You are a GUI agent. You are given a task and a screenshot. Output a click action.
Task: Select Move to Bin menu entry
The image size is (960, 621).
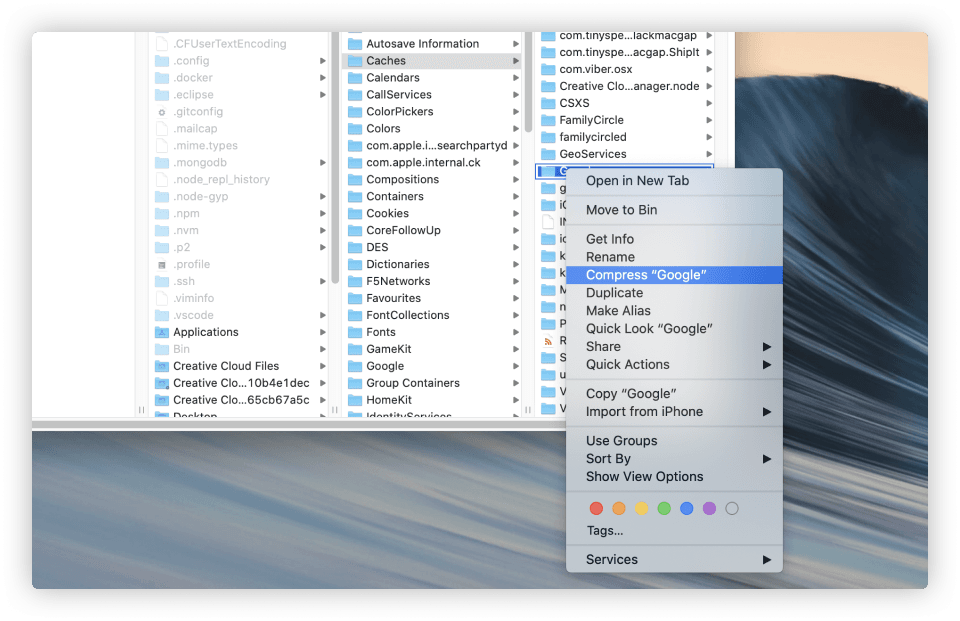pos(621,210)
